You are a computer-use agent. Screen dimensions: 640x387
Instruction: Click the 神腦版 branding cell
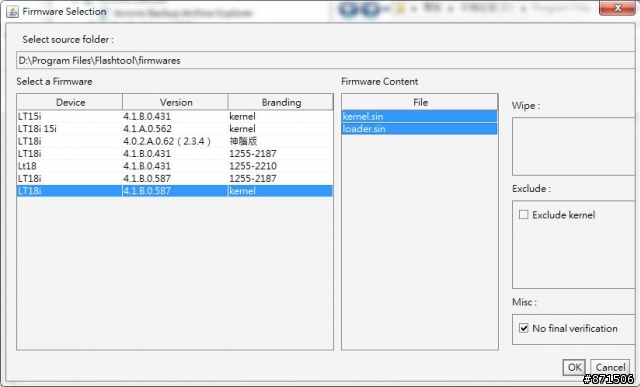(x=281, y=141)
